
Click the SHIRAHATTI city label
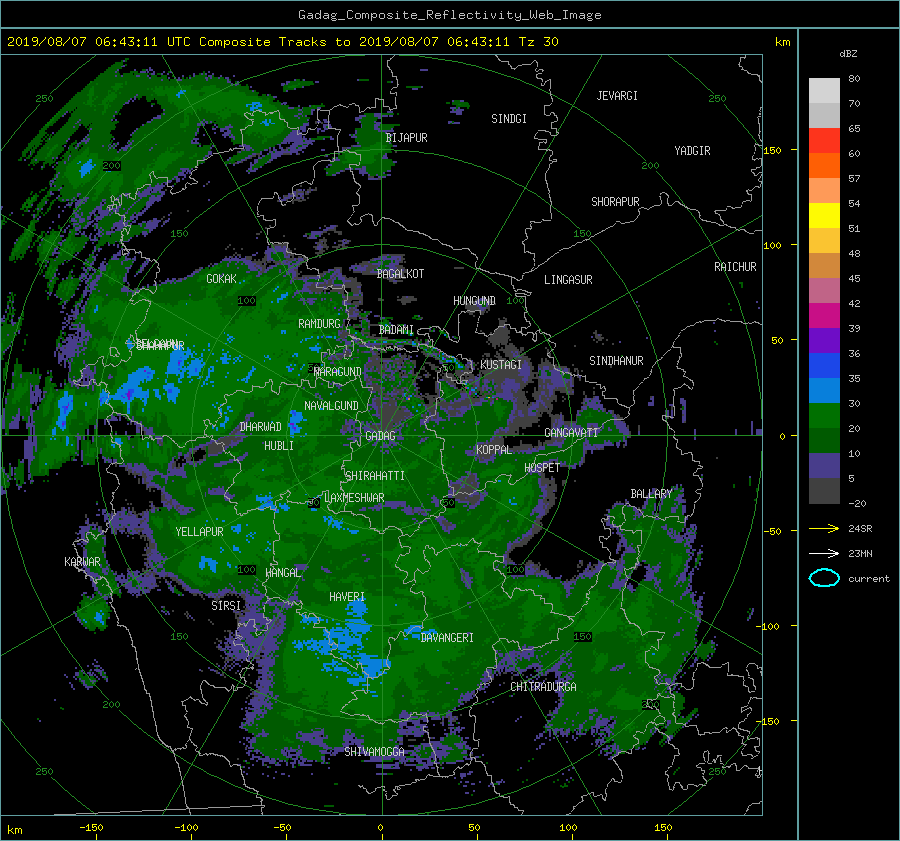375,476
